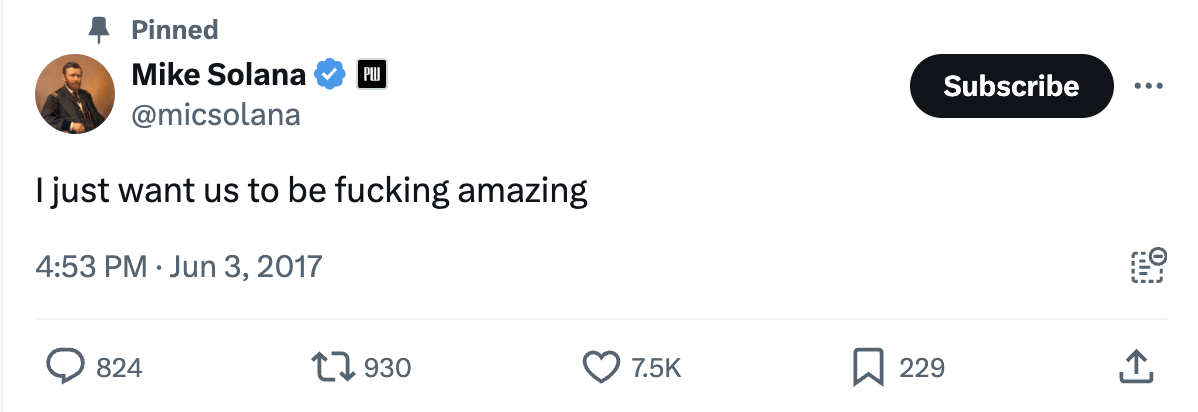Like the tweet with the heart icon
The height and width of the screenshot is (412, 1198).
click(601, 368)
